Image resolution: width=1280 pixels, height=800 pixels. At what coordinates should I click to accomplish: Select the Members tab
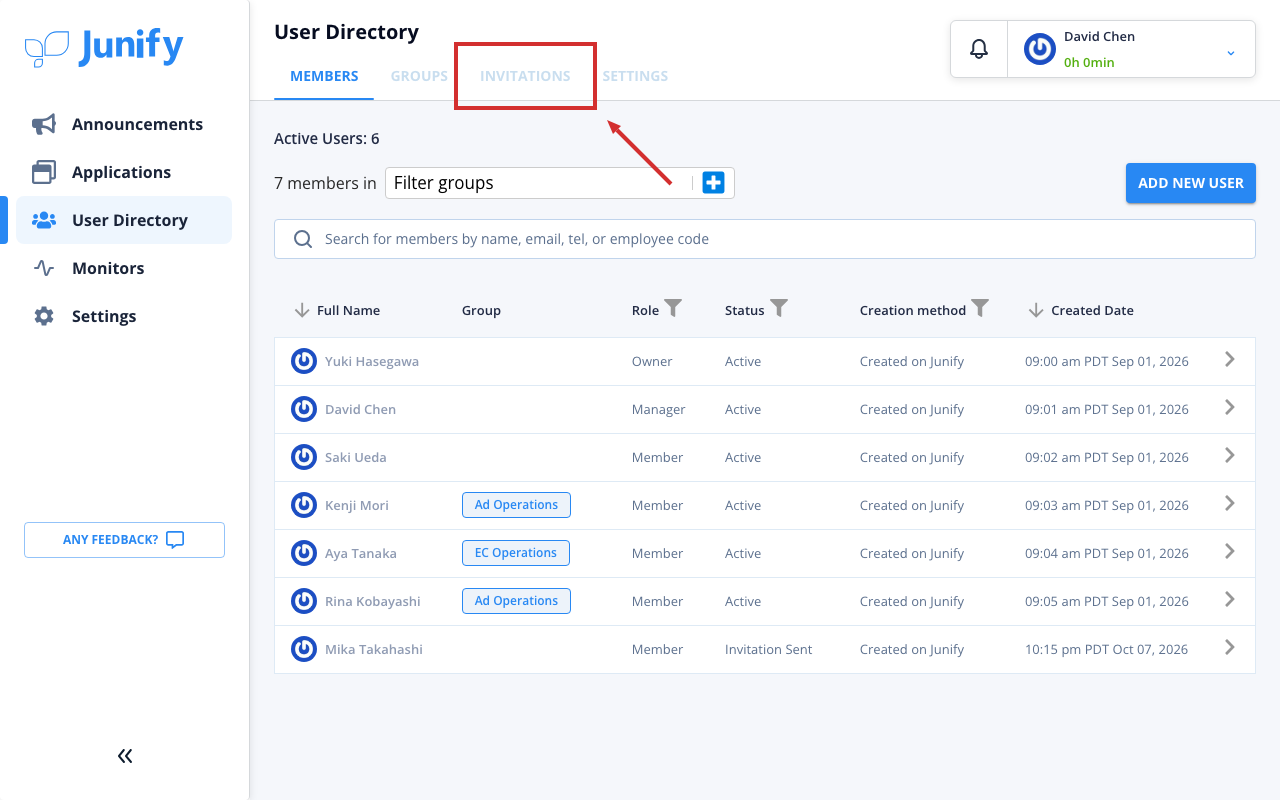(324, 76)
